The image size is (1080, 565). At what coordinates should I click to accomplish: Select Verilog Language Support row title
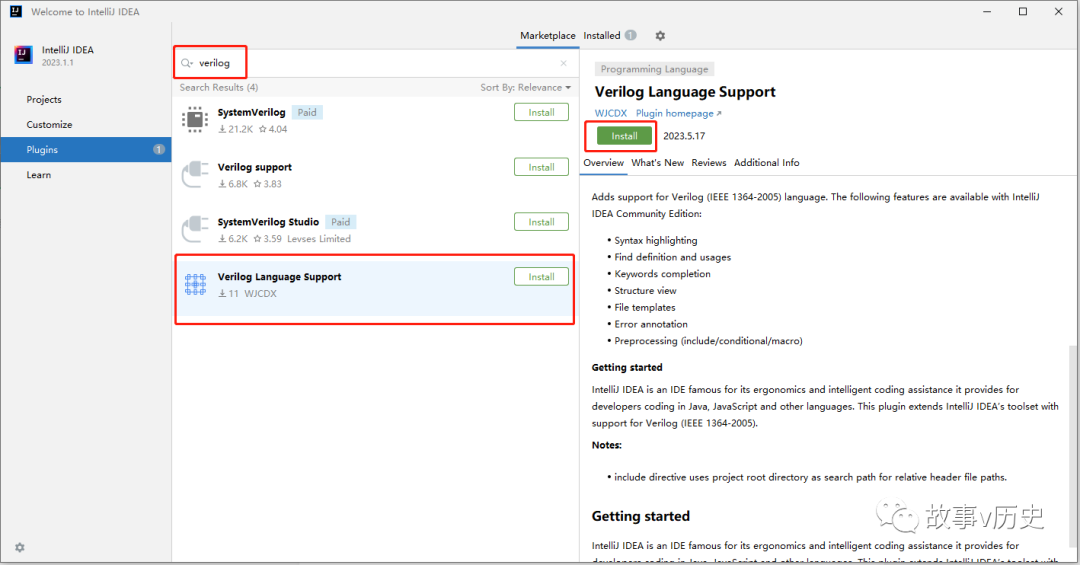[x=280, y=276]
